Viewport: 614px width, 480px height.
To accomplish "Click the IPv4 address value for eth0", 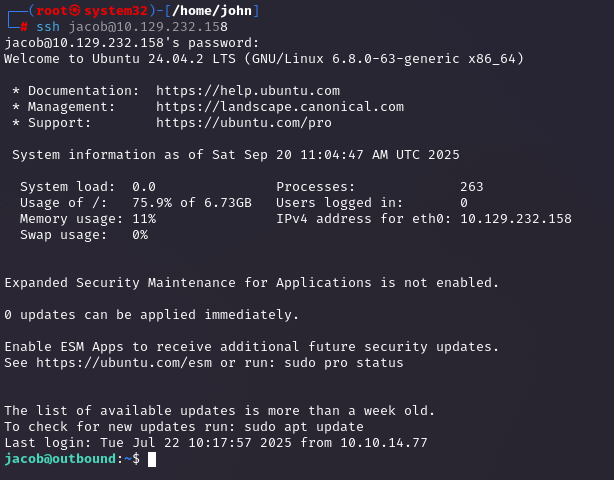I will click(x=516, y=219).
